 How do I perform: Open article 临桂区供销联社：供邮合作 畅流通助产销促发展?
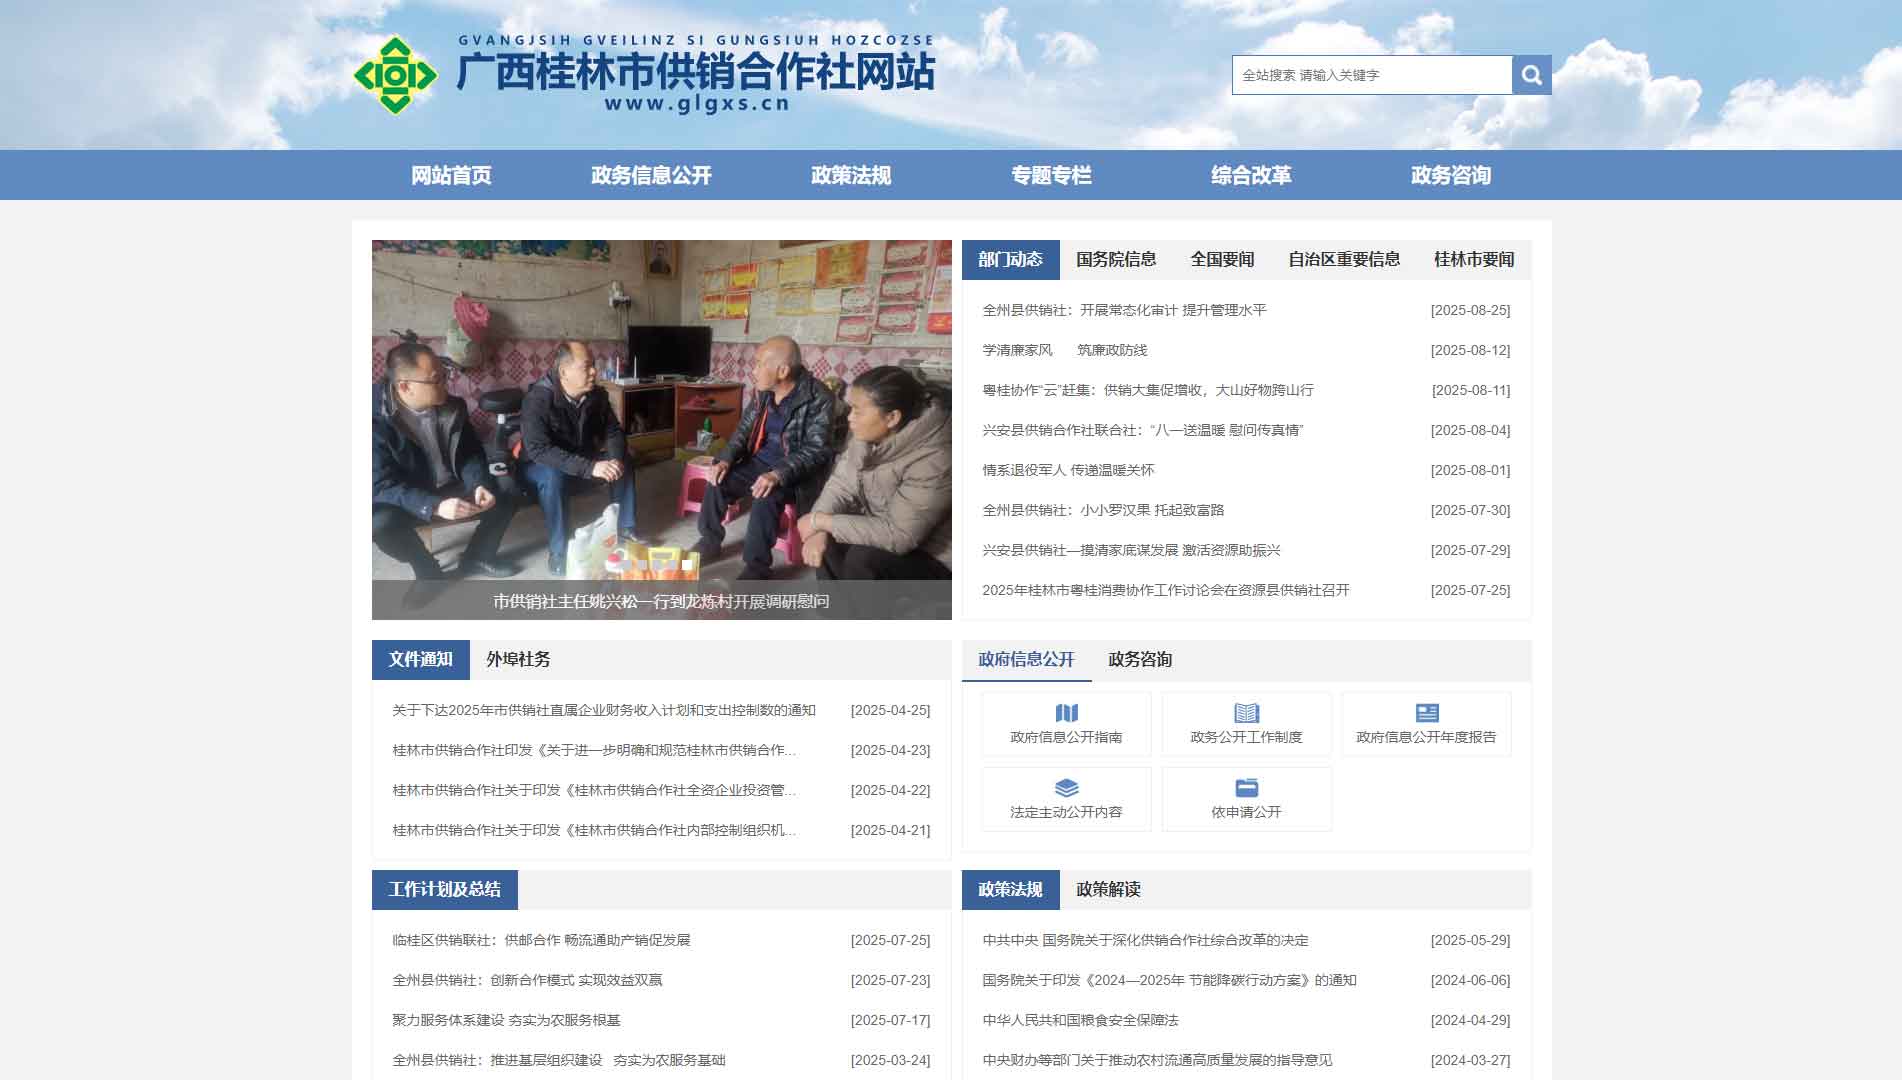pyautogui.click(x=541, y=940)
